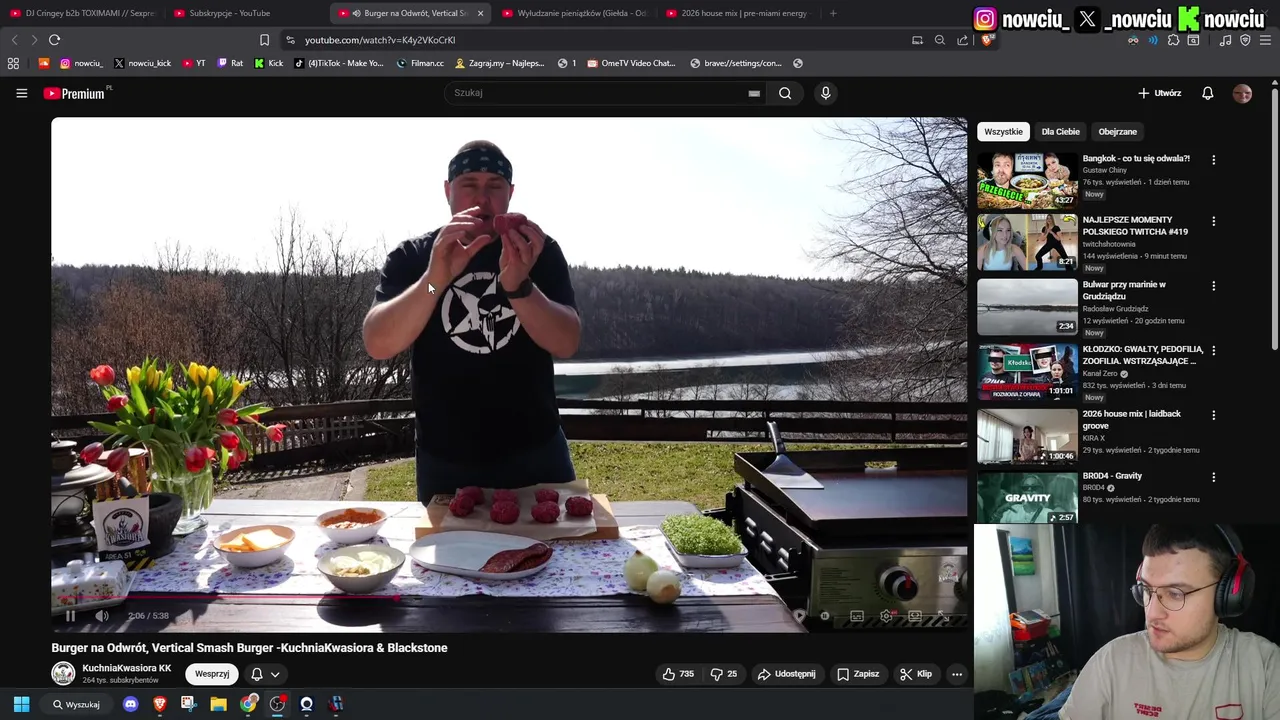
Task: Click the Brave Shields lion icon
Action: (x=987, y=40)
